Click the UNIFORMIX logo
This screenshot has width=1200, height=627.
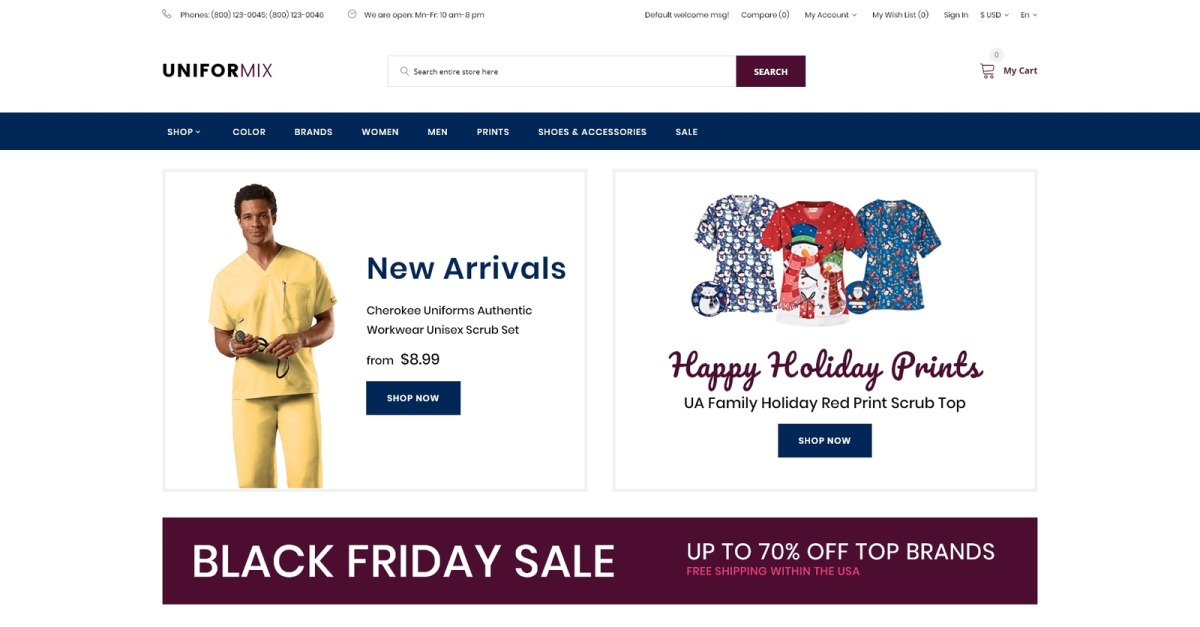point(217,71)
